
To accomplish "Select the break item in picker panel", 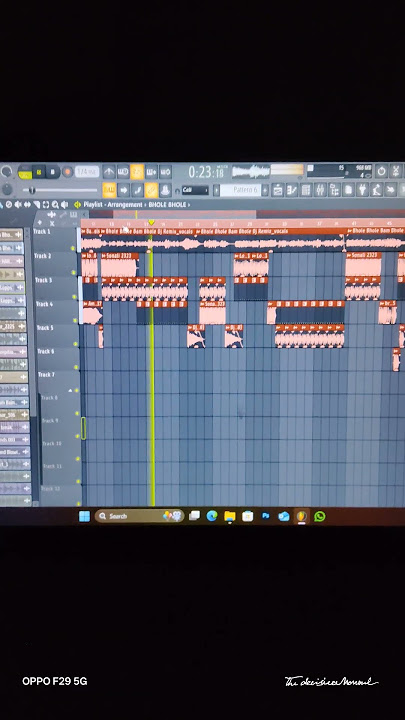I will pos(14,427).
